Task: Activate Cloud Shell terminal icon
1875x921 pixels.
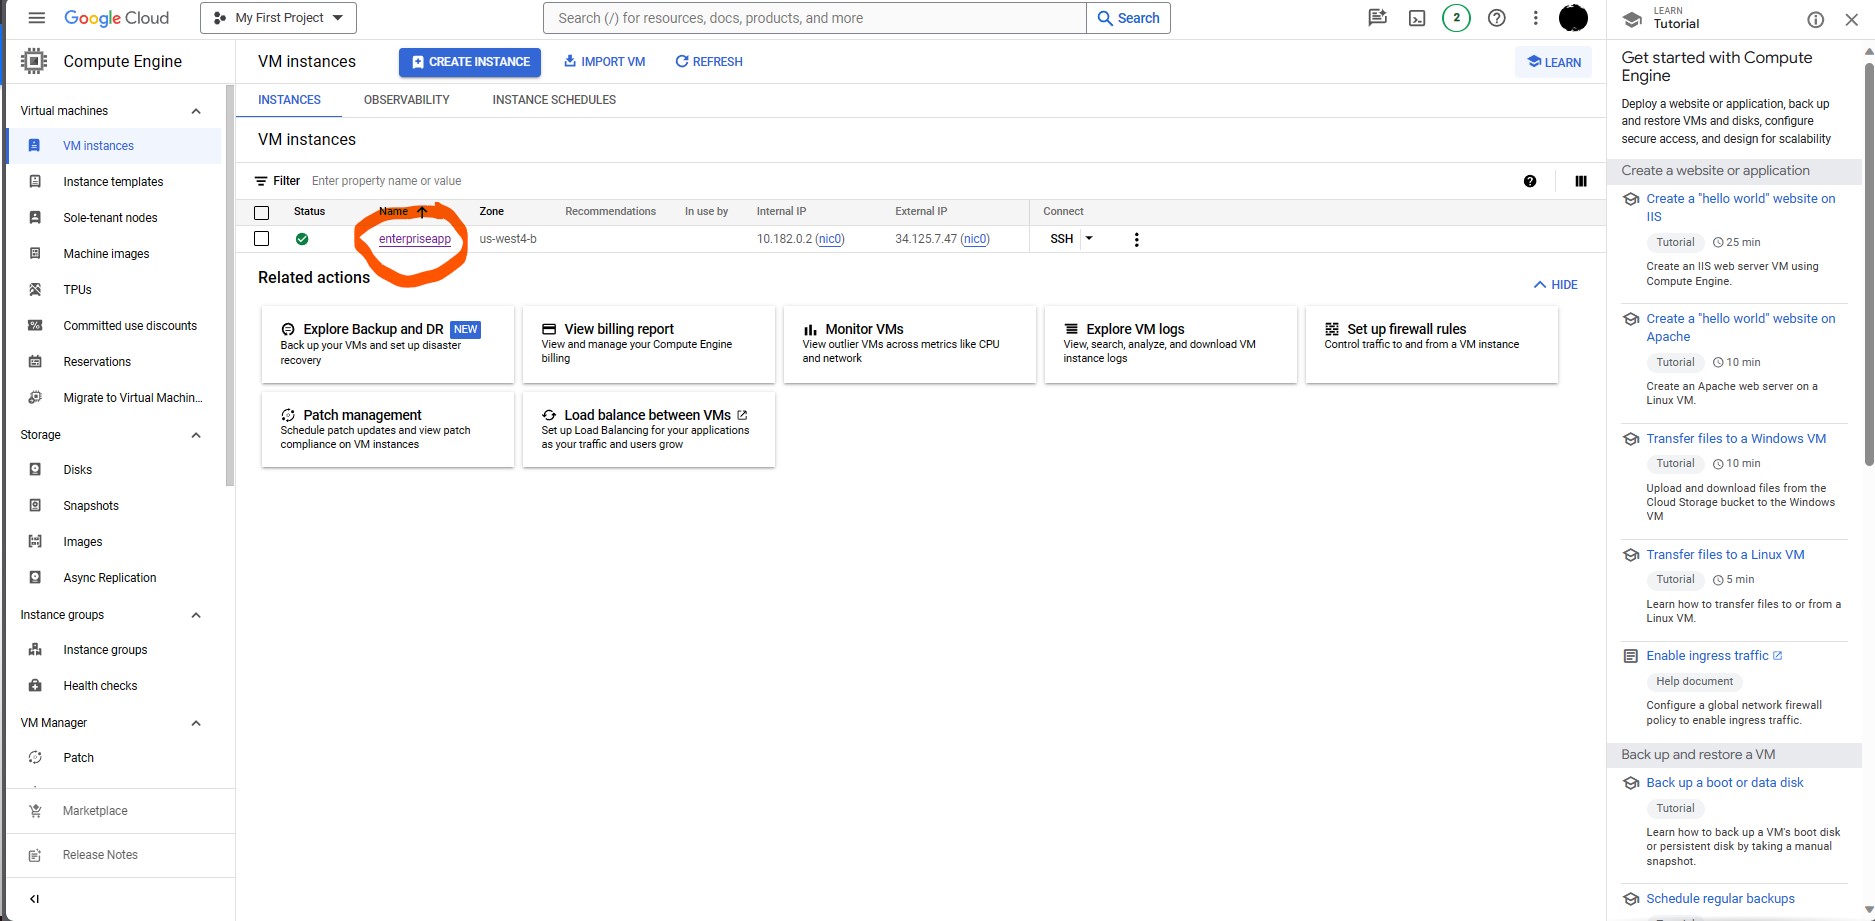Action: (x=1417, y=18)
